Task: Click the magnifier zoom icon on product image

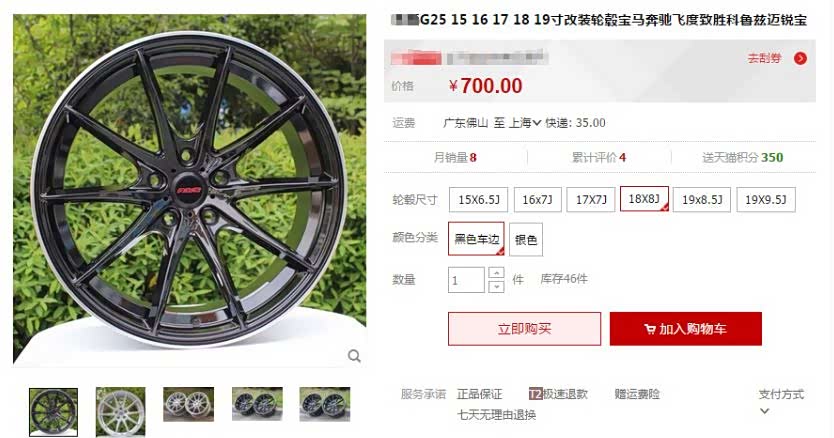Action: 354,356
